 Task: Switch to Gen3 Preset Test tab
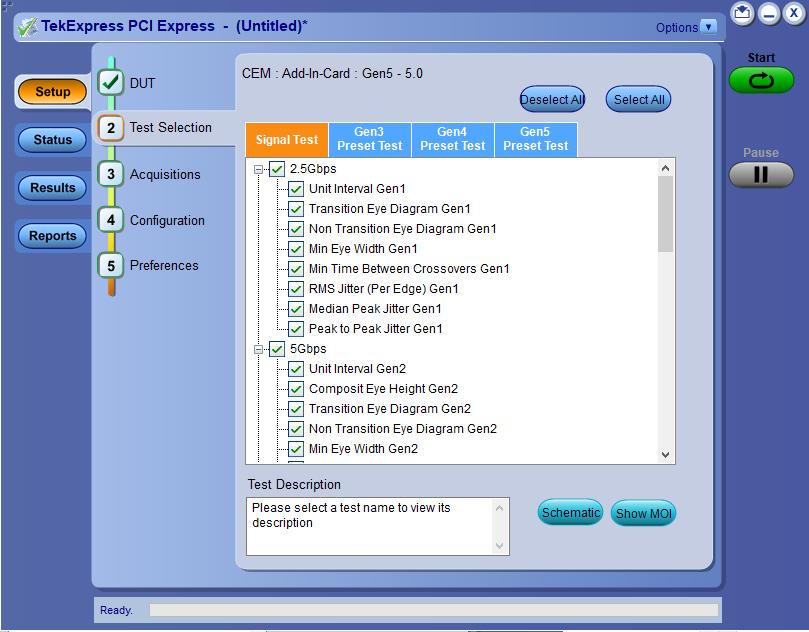pyautogui.click(x=369, y=139)
